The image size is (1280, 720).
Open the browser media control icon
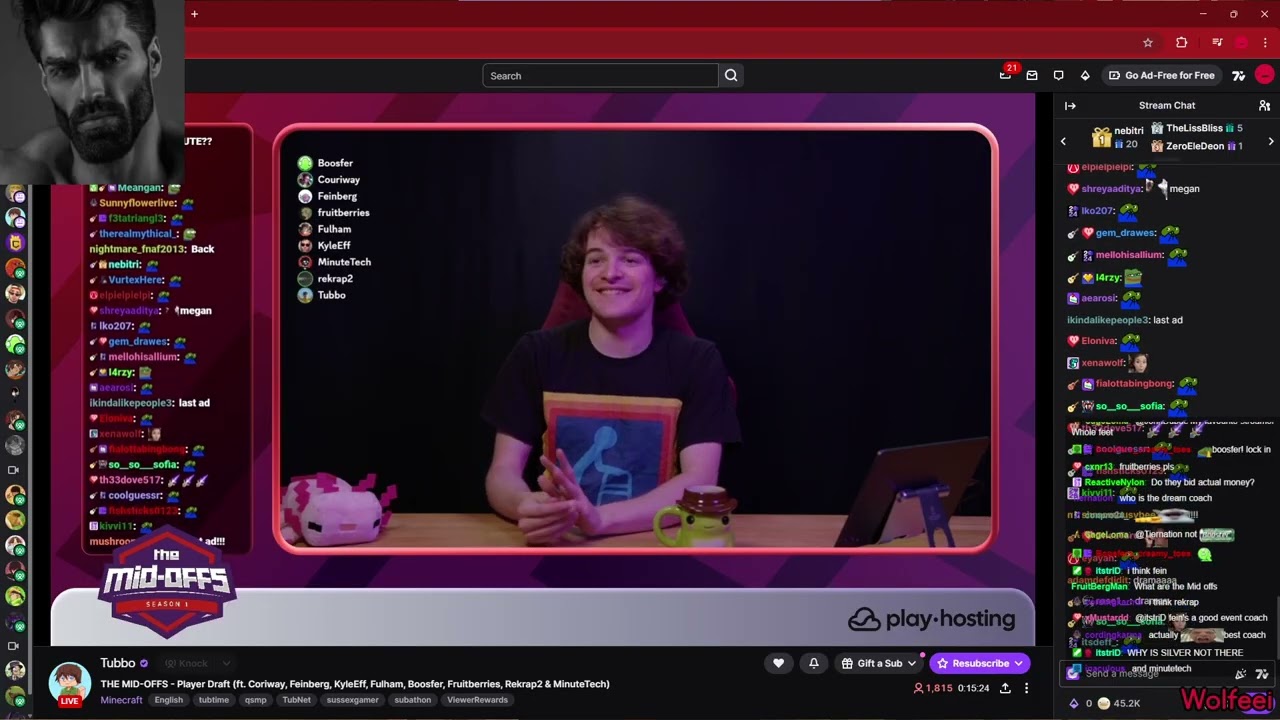click(x=1217, y=43)
